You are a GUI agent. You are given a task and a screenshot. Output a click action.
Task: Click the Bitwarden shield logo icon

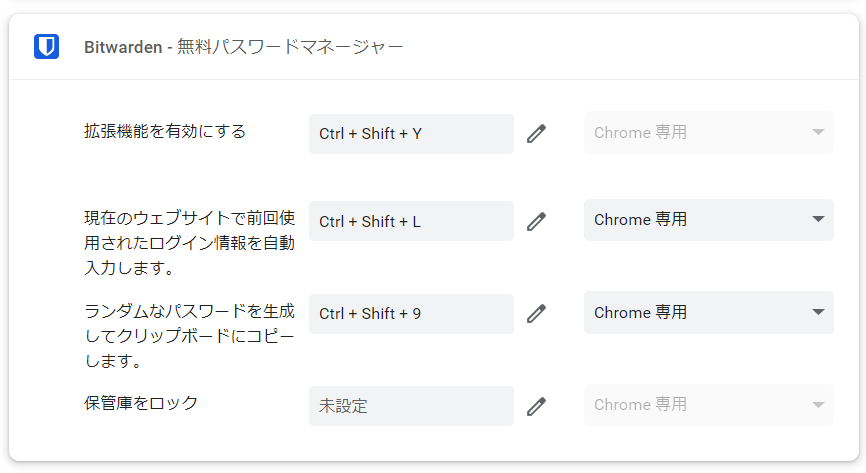46,47
